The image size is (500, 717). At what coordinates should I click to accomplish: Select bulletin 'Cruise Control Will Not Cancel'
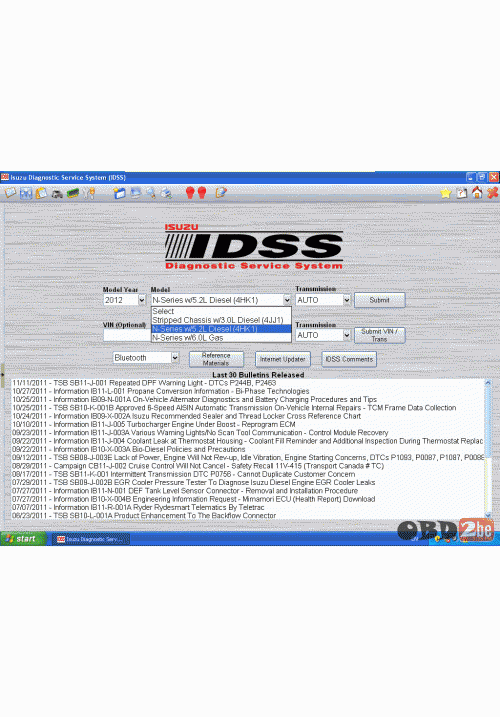coord(198,466)
